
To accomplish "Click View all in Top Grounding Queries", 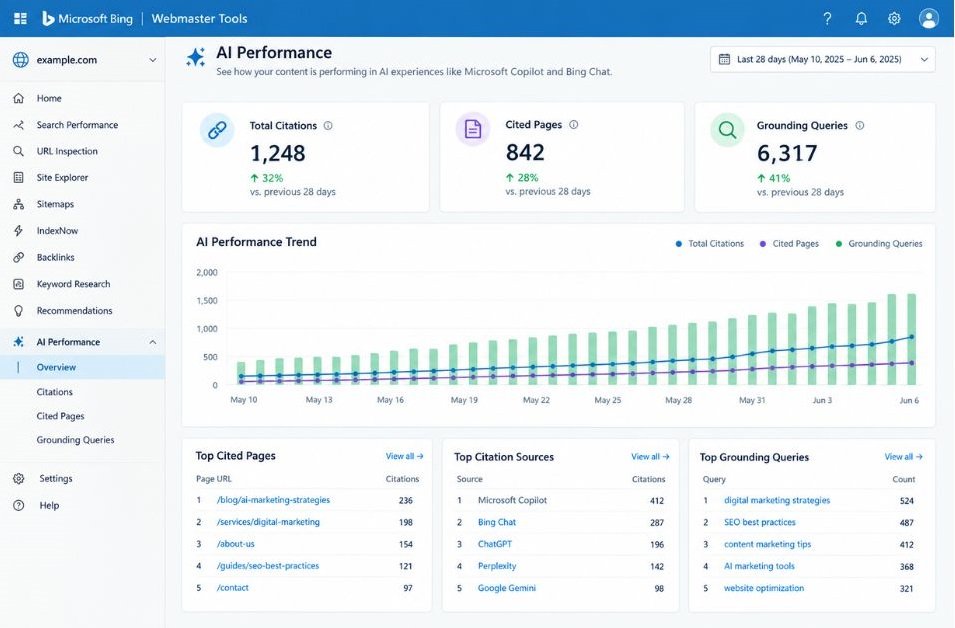I will click(x=903, y=457).
